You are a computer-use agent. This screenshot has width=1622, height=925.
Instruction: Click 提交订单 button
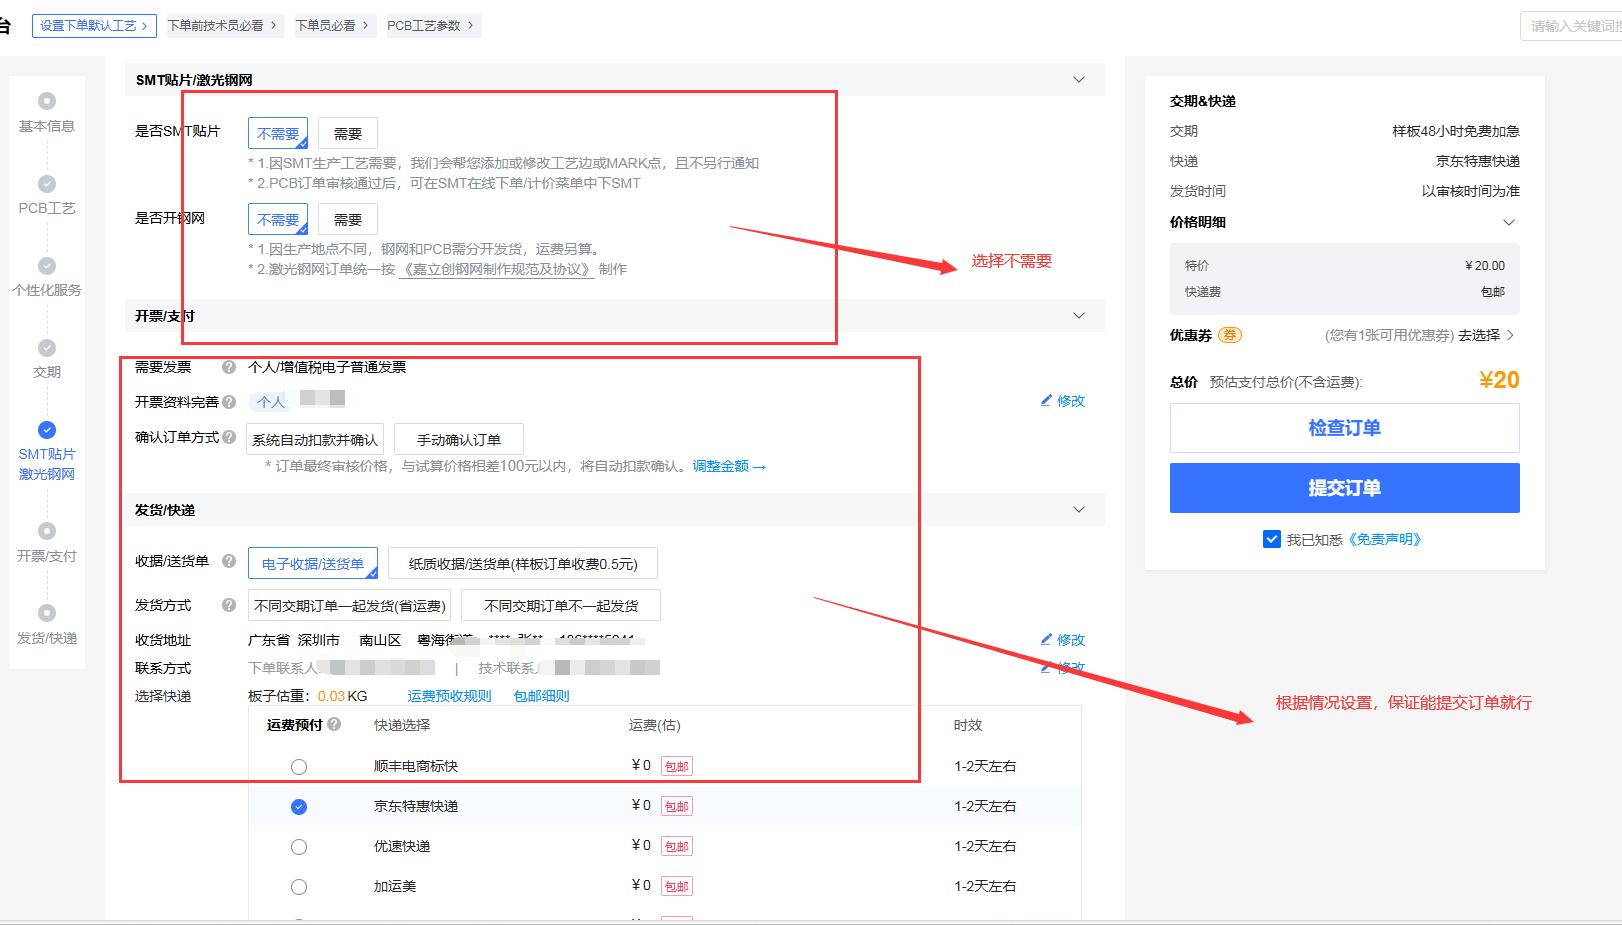(1345, 488)
